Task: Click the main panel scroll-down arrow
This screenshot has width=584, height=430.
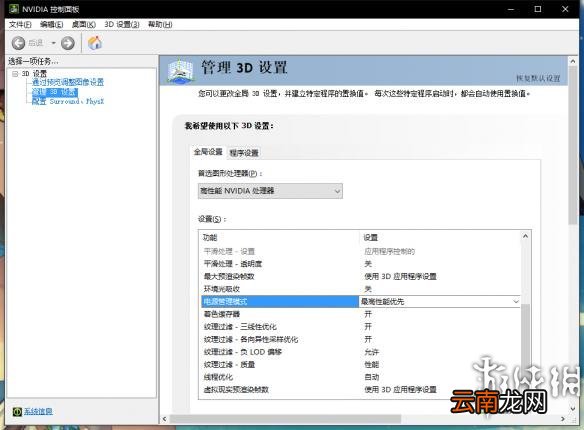Action: click(x=573, y=409)
